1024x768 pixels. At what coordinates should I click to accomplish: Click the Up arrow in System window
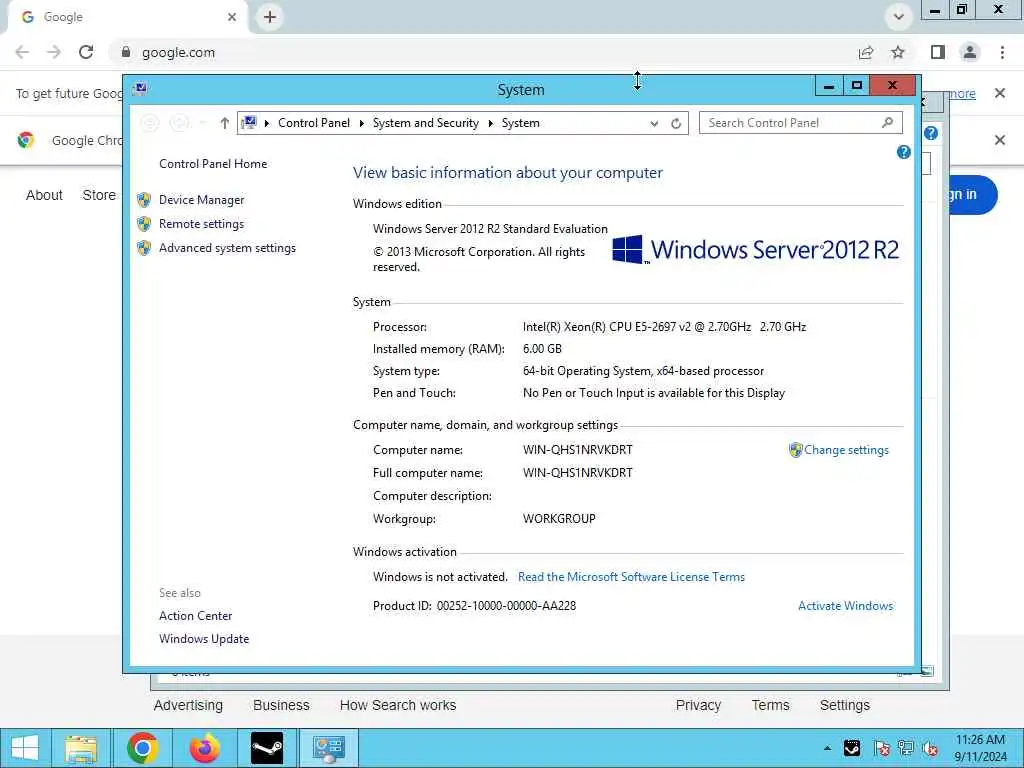[224, 123]
